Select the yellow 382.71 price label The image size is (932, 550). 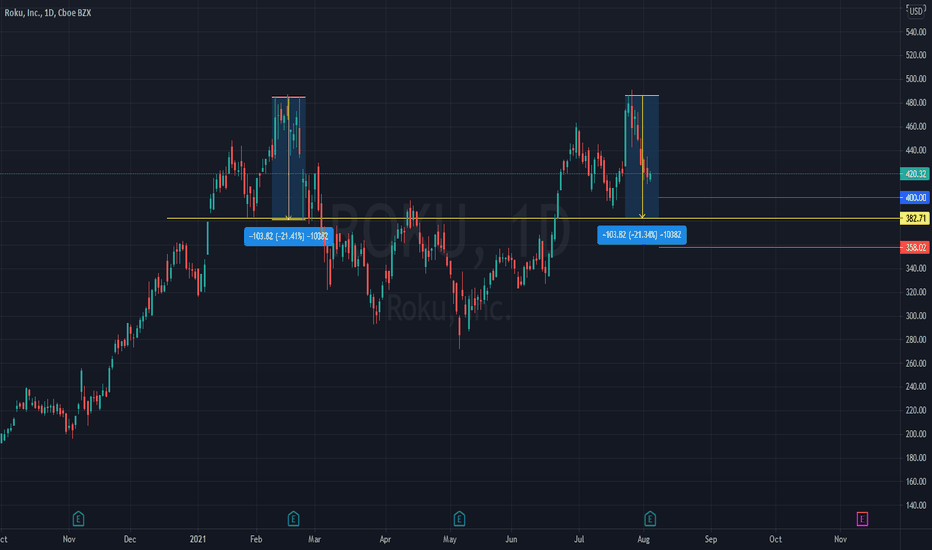pos(914,218)
